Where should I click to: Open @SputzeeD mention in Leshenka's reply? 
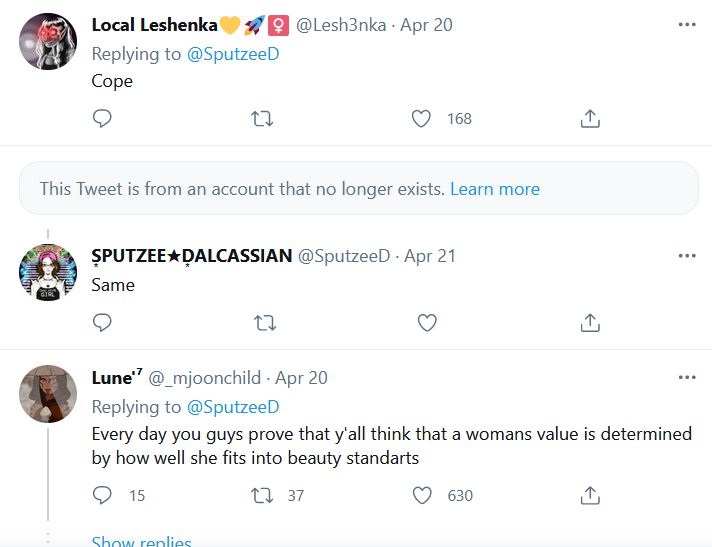(x=233, y=54)
